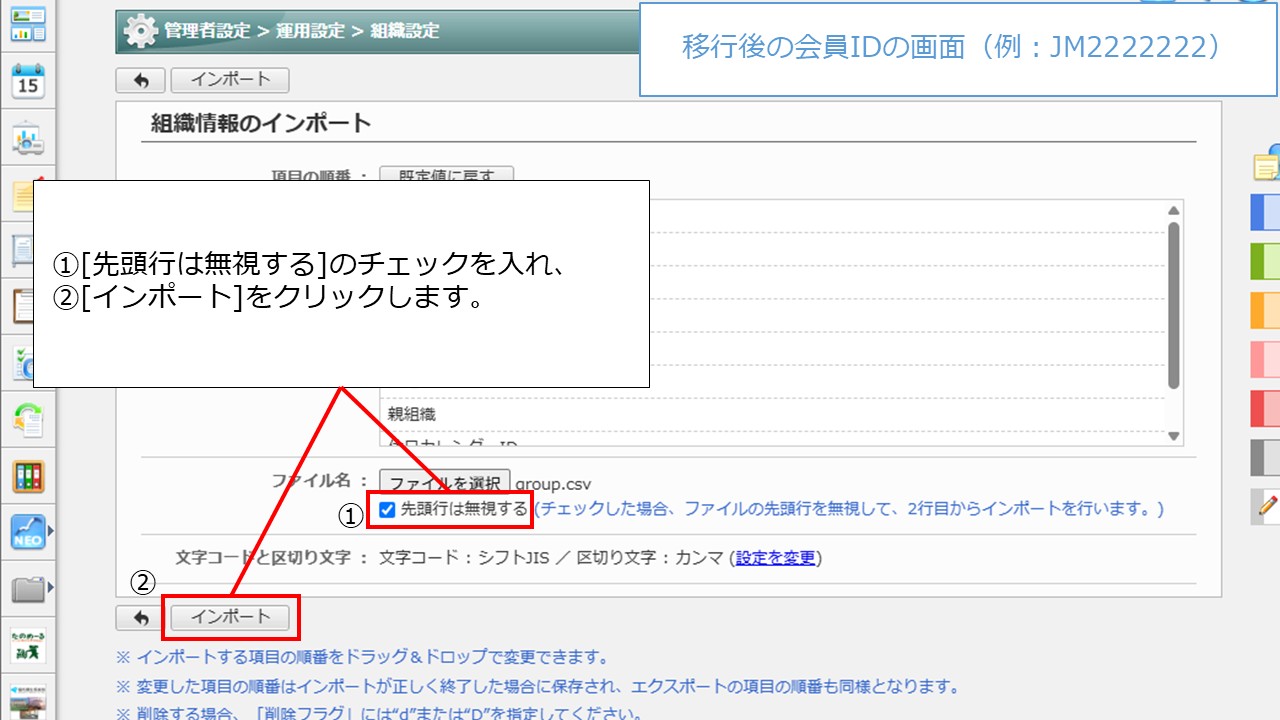
Task: Click the ファイルを選択 button
Action: pyautogui.click(x=445, y=482)
